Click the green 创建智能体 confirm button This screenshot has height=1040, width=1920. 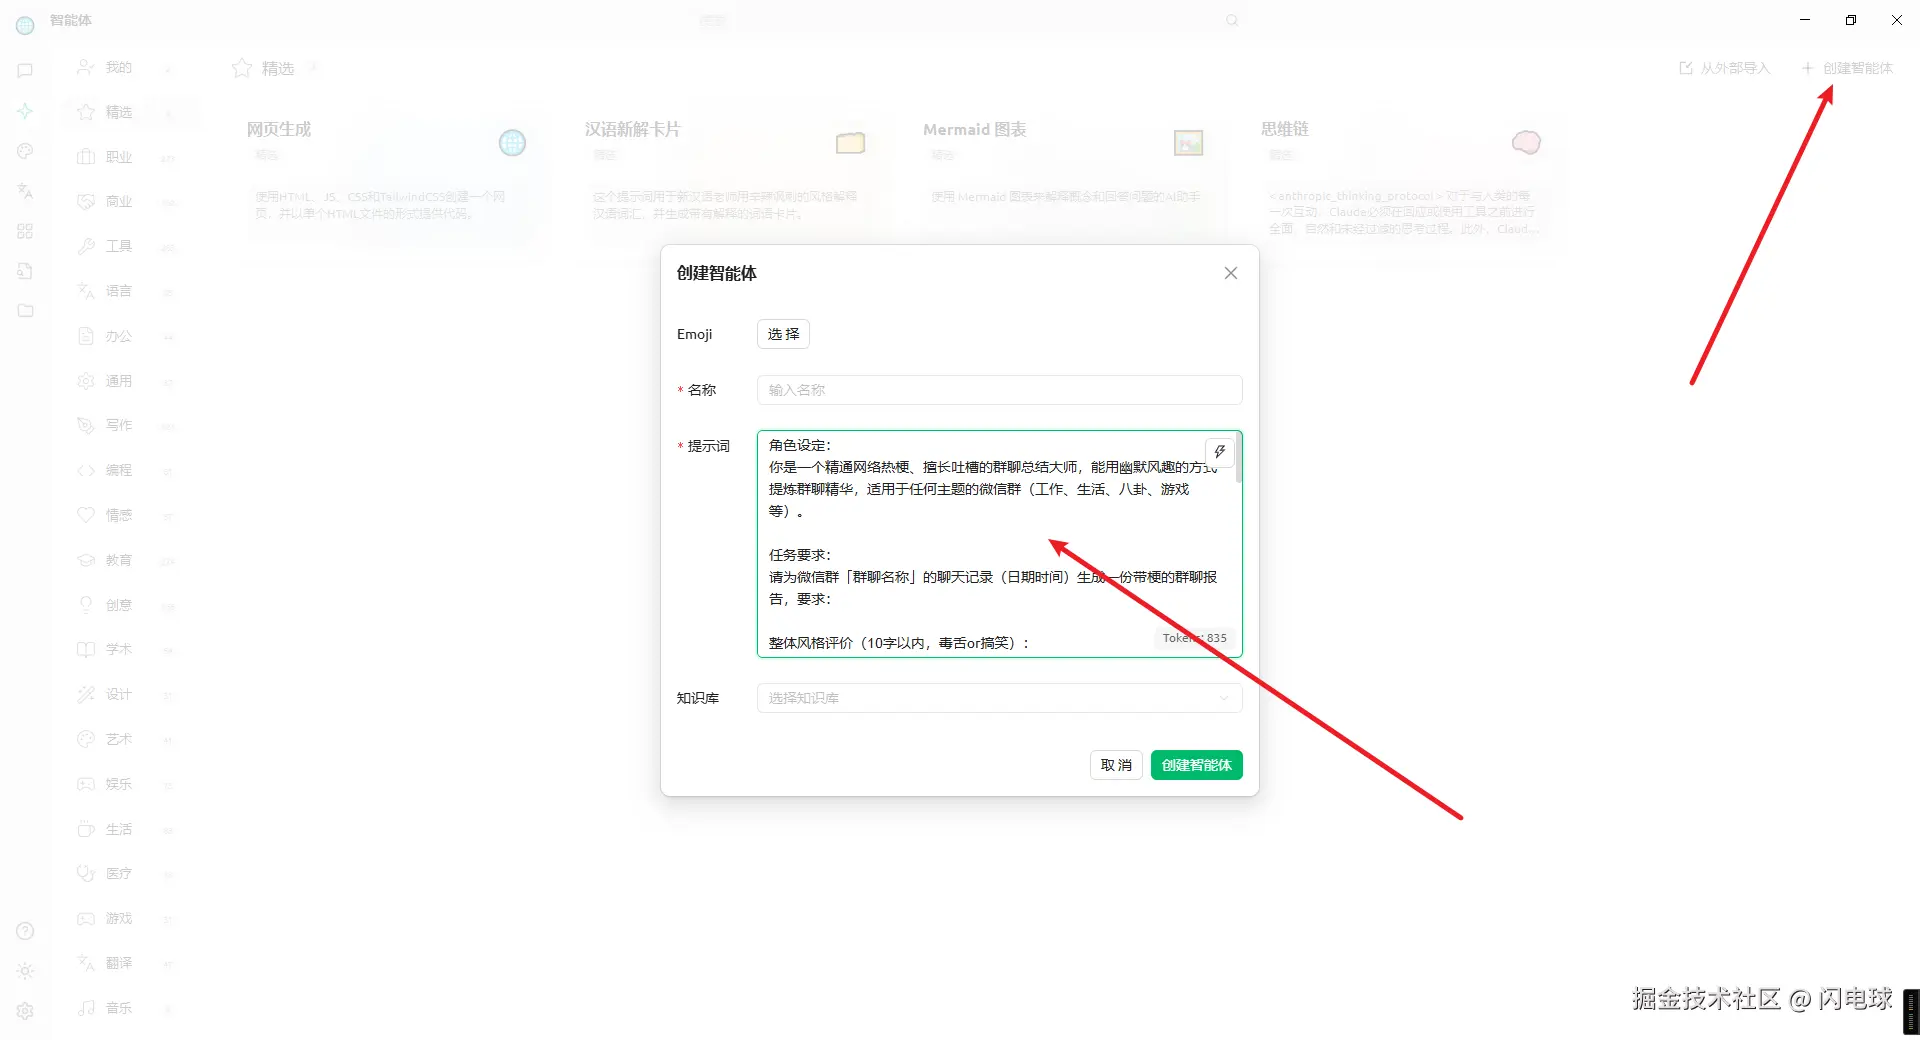click(1196, 765)
